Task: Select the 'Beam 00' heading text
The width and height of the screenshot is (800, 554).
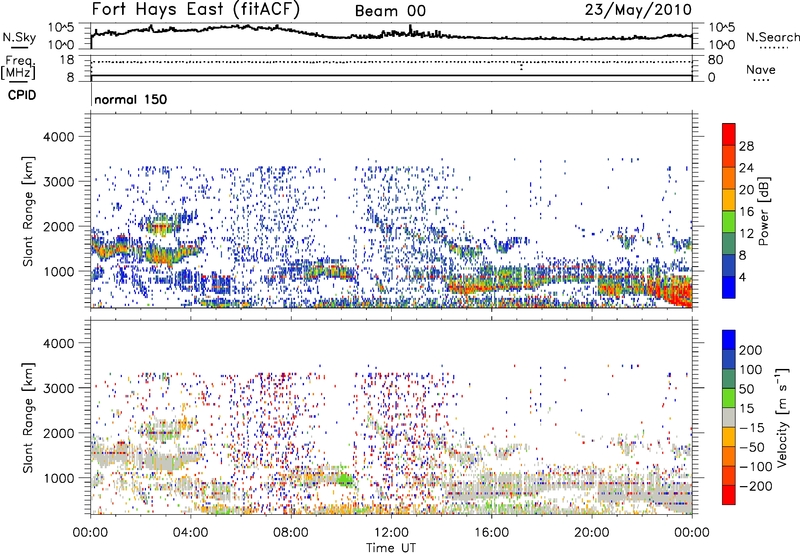Action: [390, 11]
